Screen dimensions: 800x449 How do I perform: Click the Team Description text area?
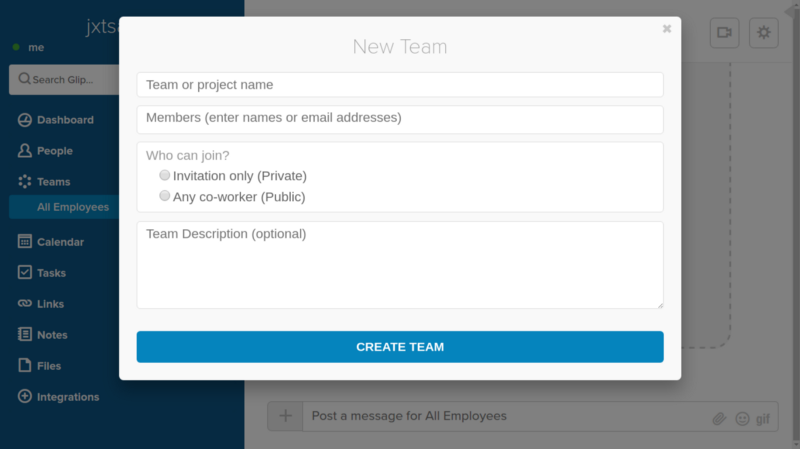(400, 265)
